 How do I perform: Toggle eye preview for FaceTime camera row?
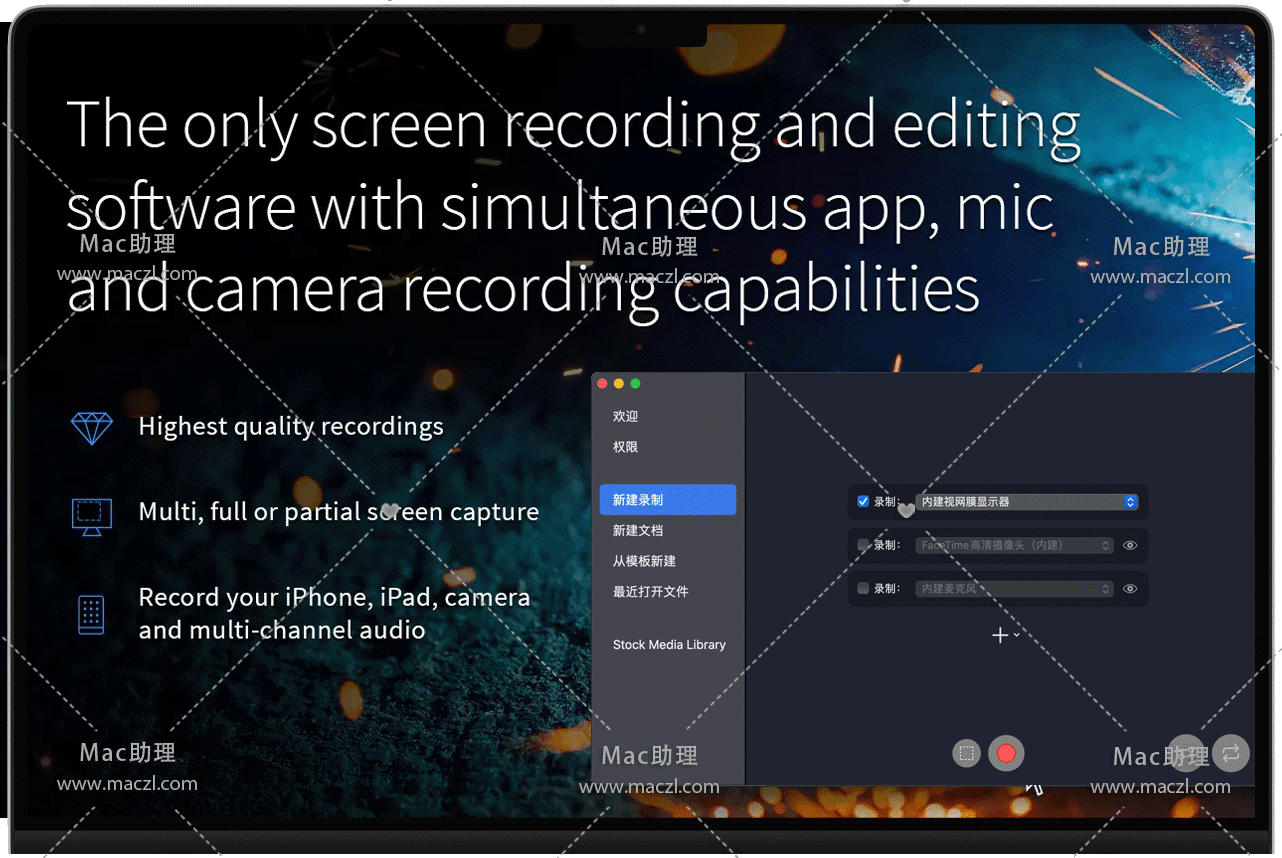(x=1130, y=545)
